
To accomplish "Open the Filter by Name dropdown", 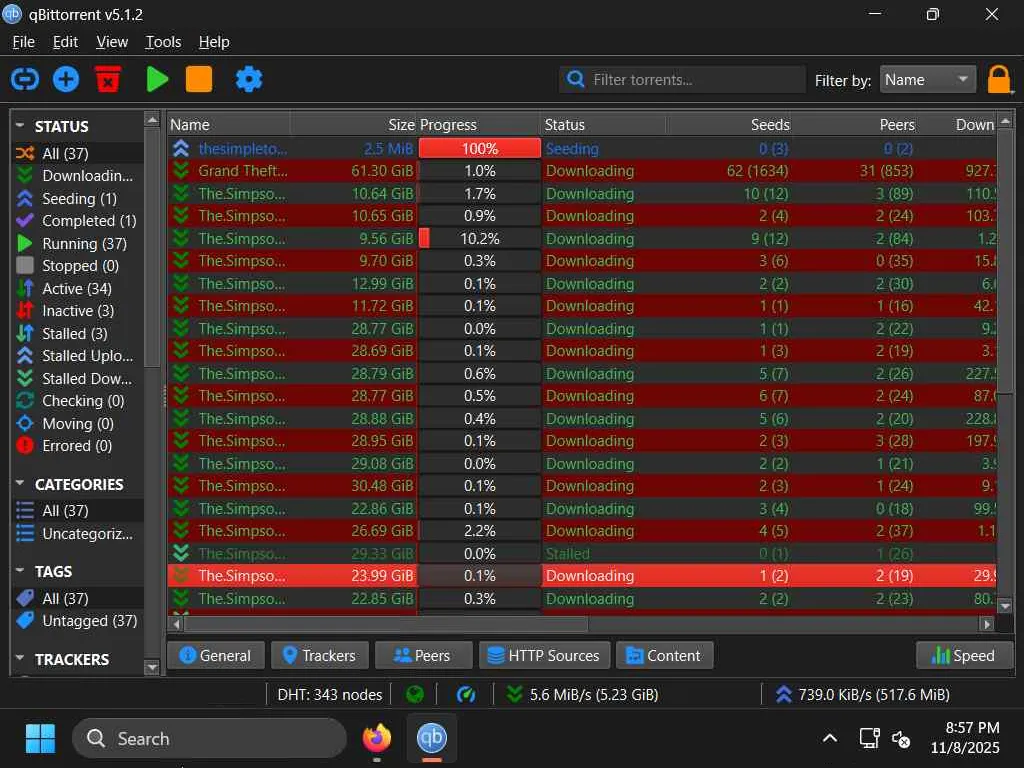I will pos(927,80).
